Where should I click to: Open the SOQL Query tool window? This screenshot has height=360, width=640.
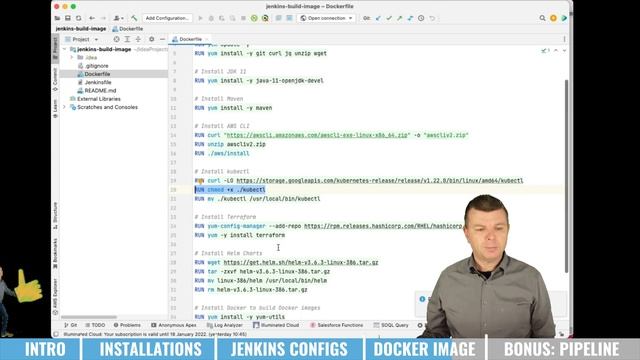pos(391,325)
